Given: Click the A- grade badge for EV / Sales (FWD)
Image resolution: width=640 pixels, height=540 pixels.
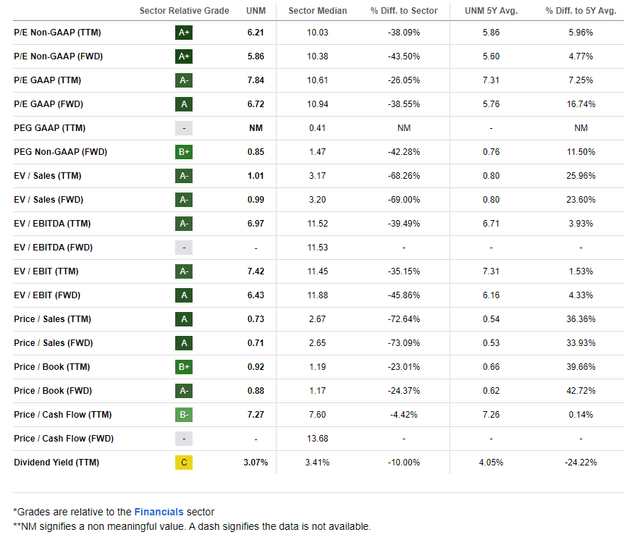Looking at the screenshot, I should pos(184,200).
